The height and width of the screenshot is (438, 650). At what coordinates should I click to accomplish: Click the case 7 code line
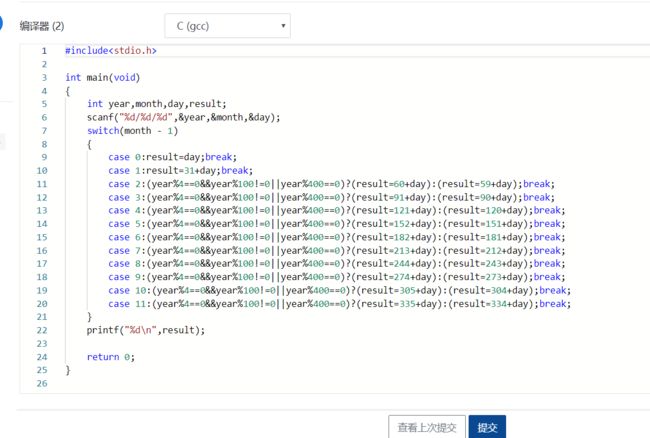tap(337, 251)
